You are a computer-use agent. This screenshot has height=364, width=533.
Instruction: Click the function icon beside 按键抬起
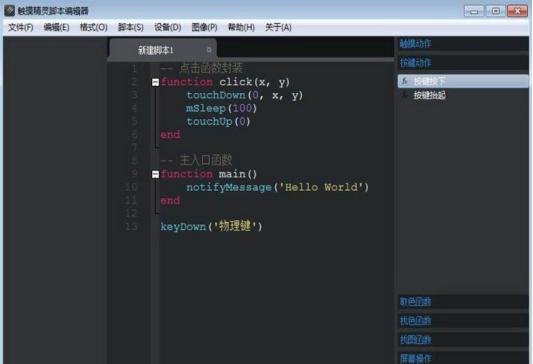coord(405,95)
